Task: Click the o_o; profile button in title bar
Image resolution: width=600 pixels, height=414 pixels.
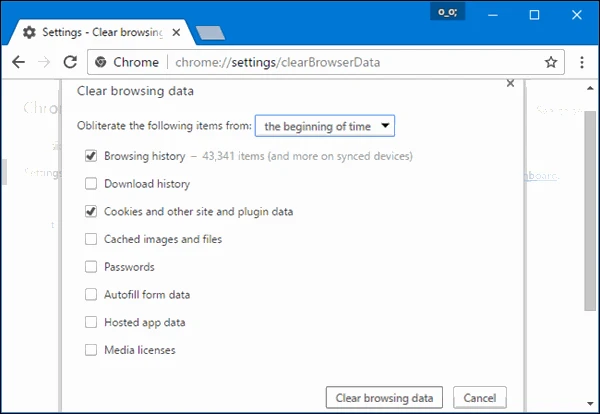Action: (x=447, y=12)
